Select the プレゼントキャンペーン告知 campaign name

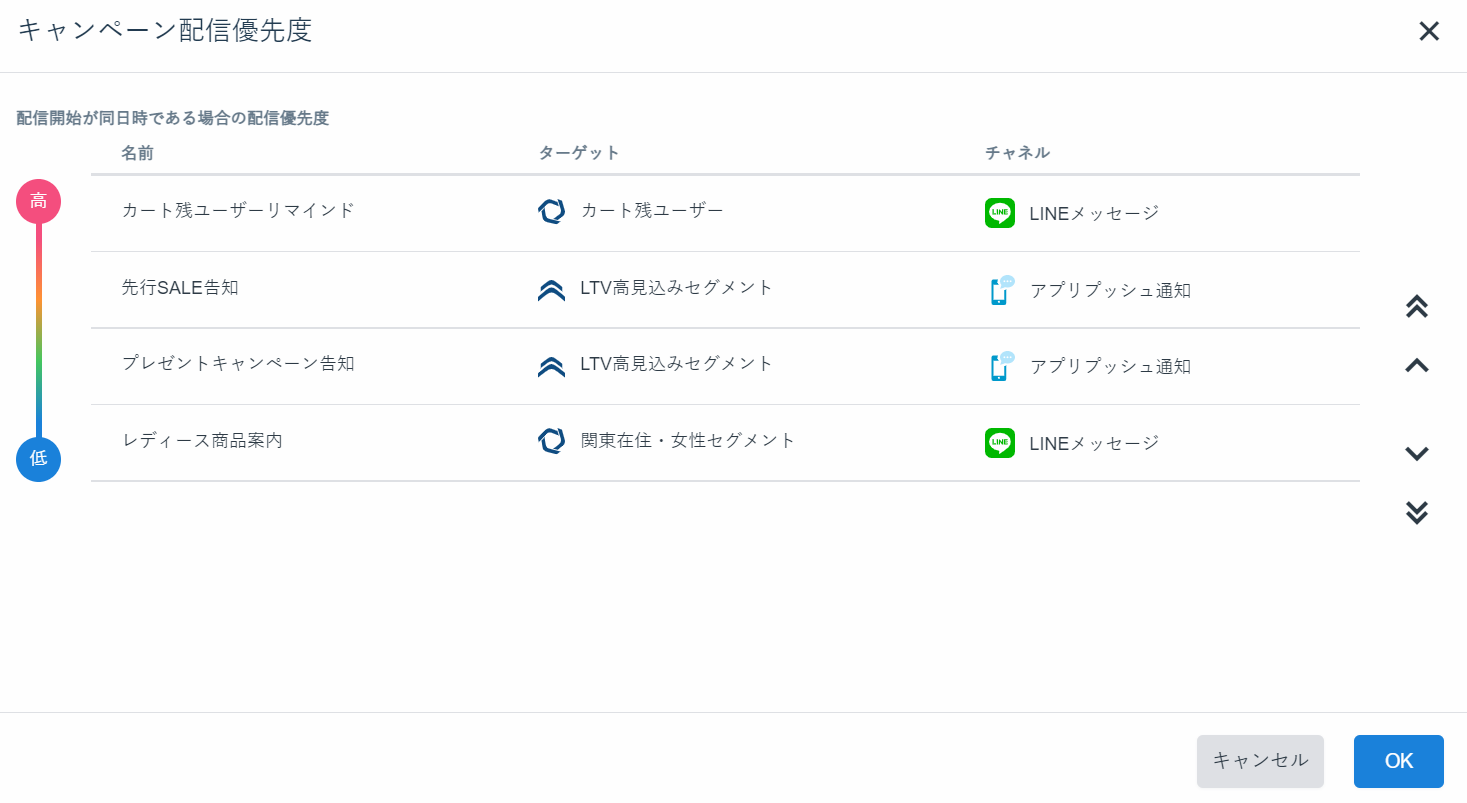click(238, 364)
